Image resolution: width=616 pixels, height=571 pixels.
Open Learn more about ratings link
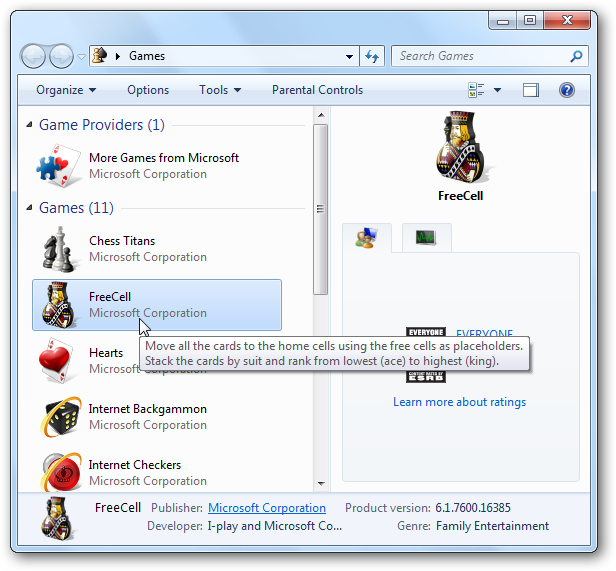(x=460, y=402)
